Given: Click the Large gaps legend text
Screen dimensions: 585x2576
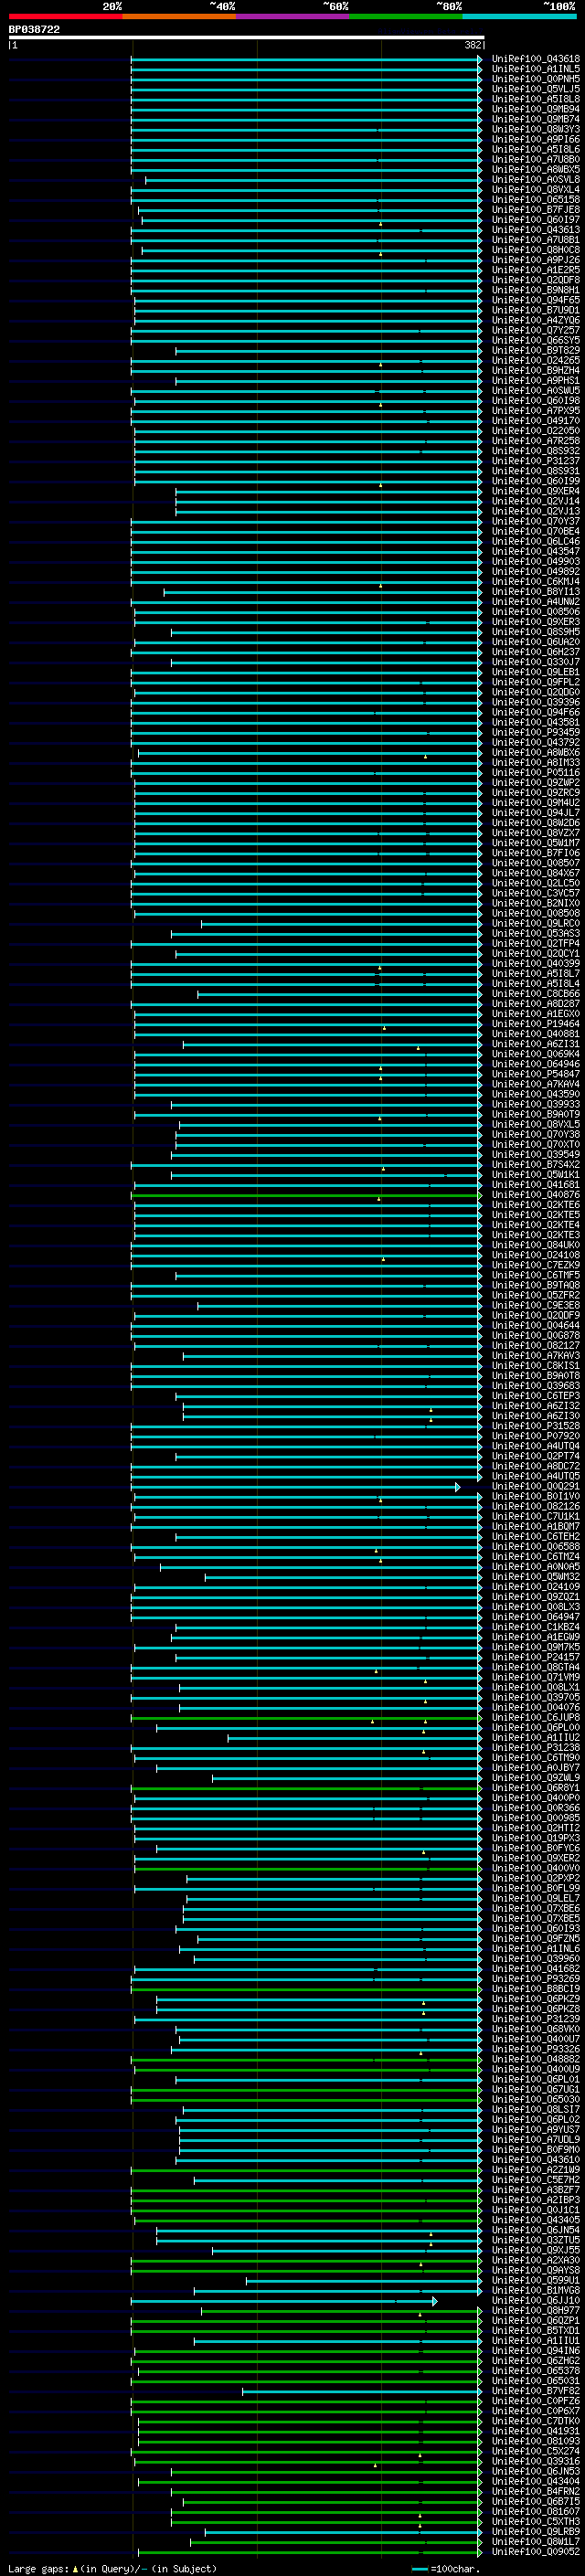Looking at the screenshot, I should [x=112, y=2569].
